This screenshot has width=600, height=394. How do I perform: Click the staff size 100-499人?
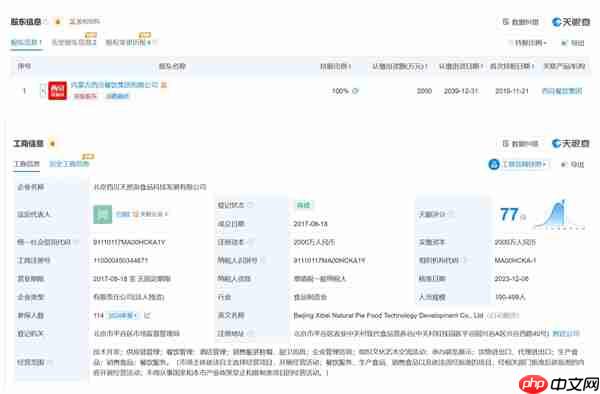510,297
